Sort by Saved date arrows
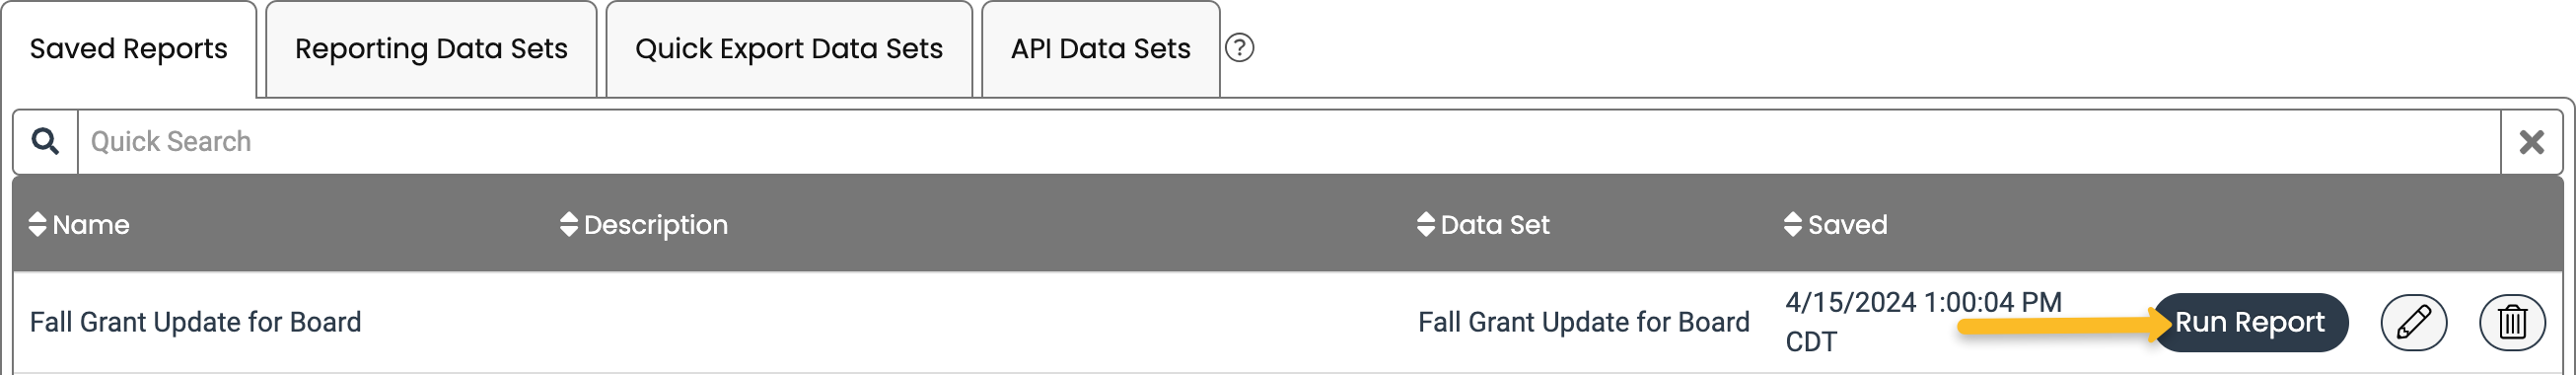 click(x=1793, y=224)
